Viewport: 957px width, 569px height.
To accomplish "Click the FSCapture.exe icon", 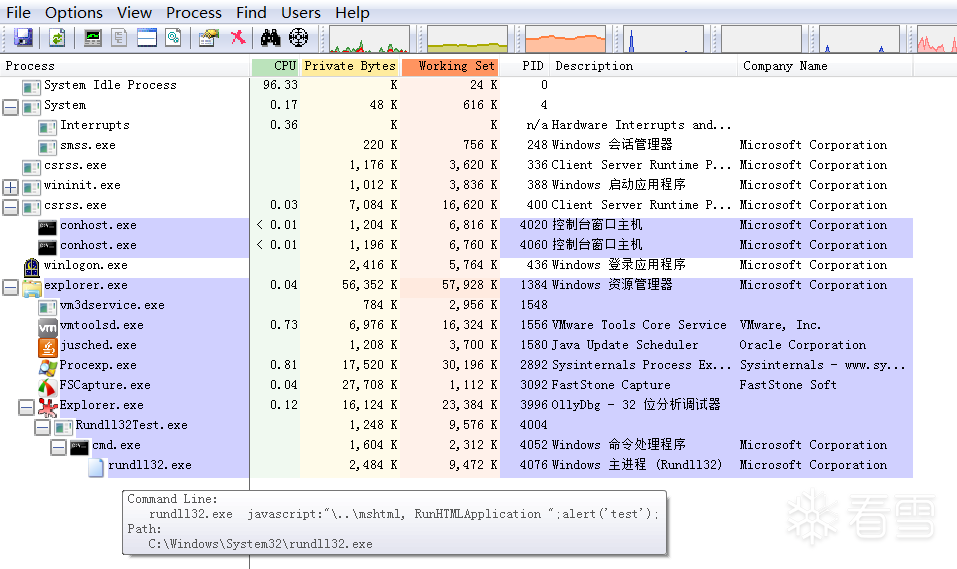I will pyautogui.click(x=48, y=388).
